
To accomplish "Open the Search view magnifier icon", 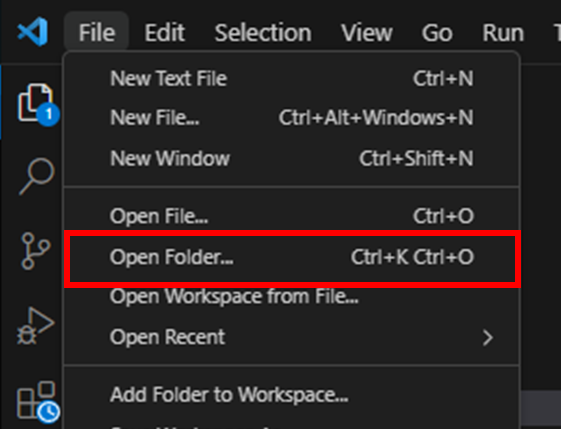I will click(x=36, y=176).
